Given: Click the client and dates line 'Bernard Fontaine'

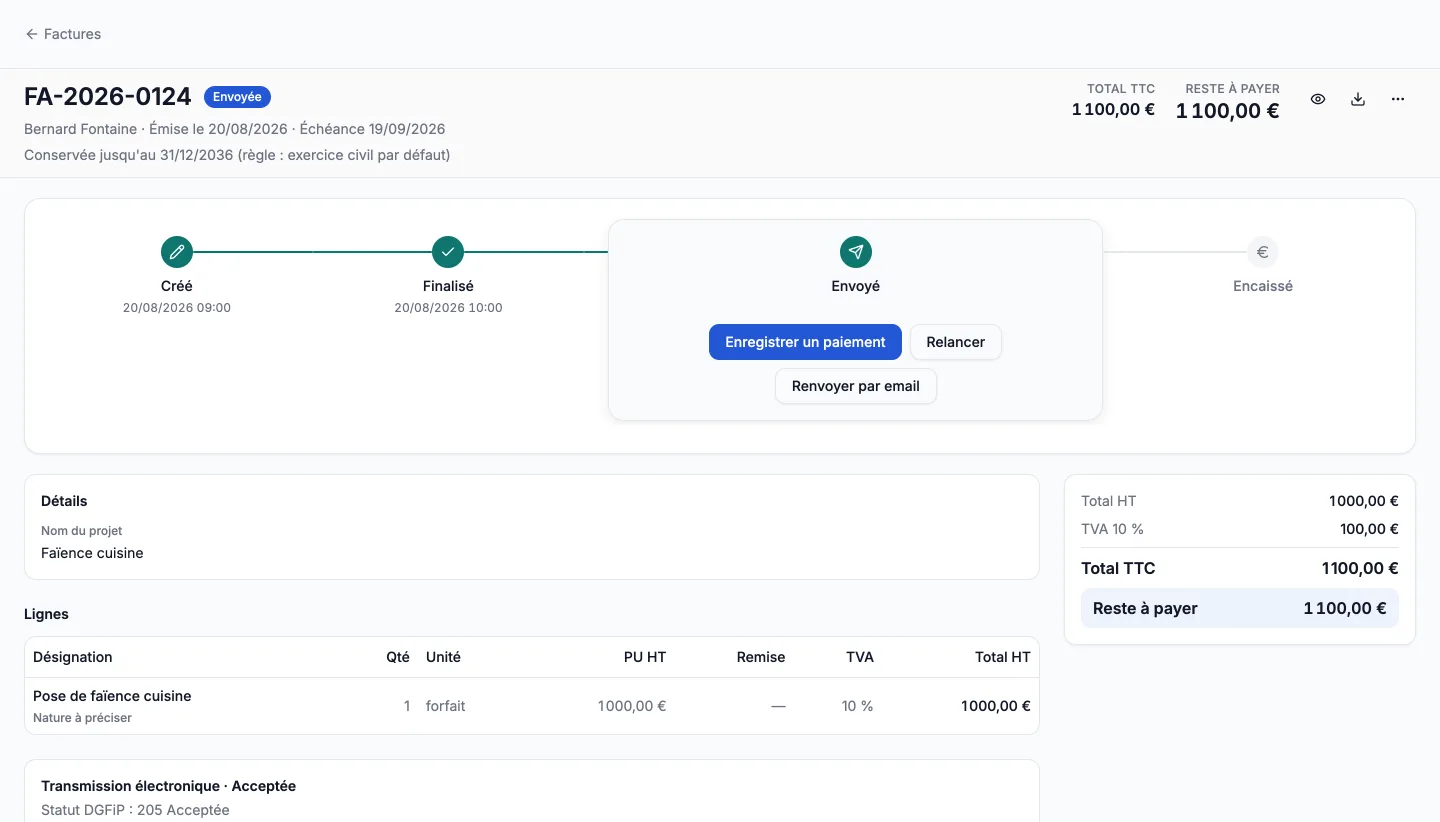Looking at the screenshot, I should point(235,129).
